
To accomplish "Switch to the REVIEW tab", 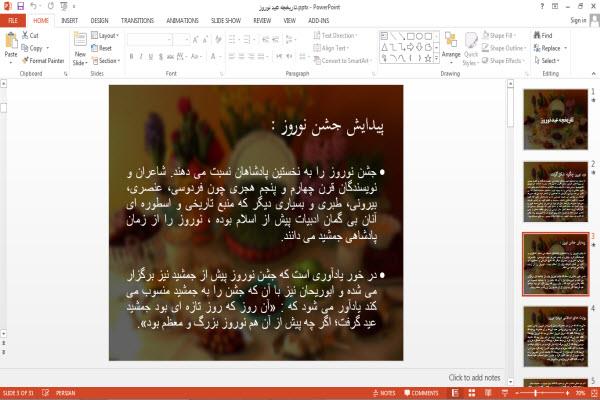I will tap(262, 20).
